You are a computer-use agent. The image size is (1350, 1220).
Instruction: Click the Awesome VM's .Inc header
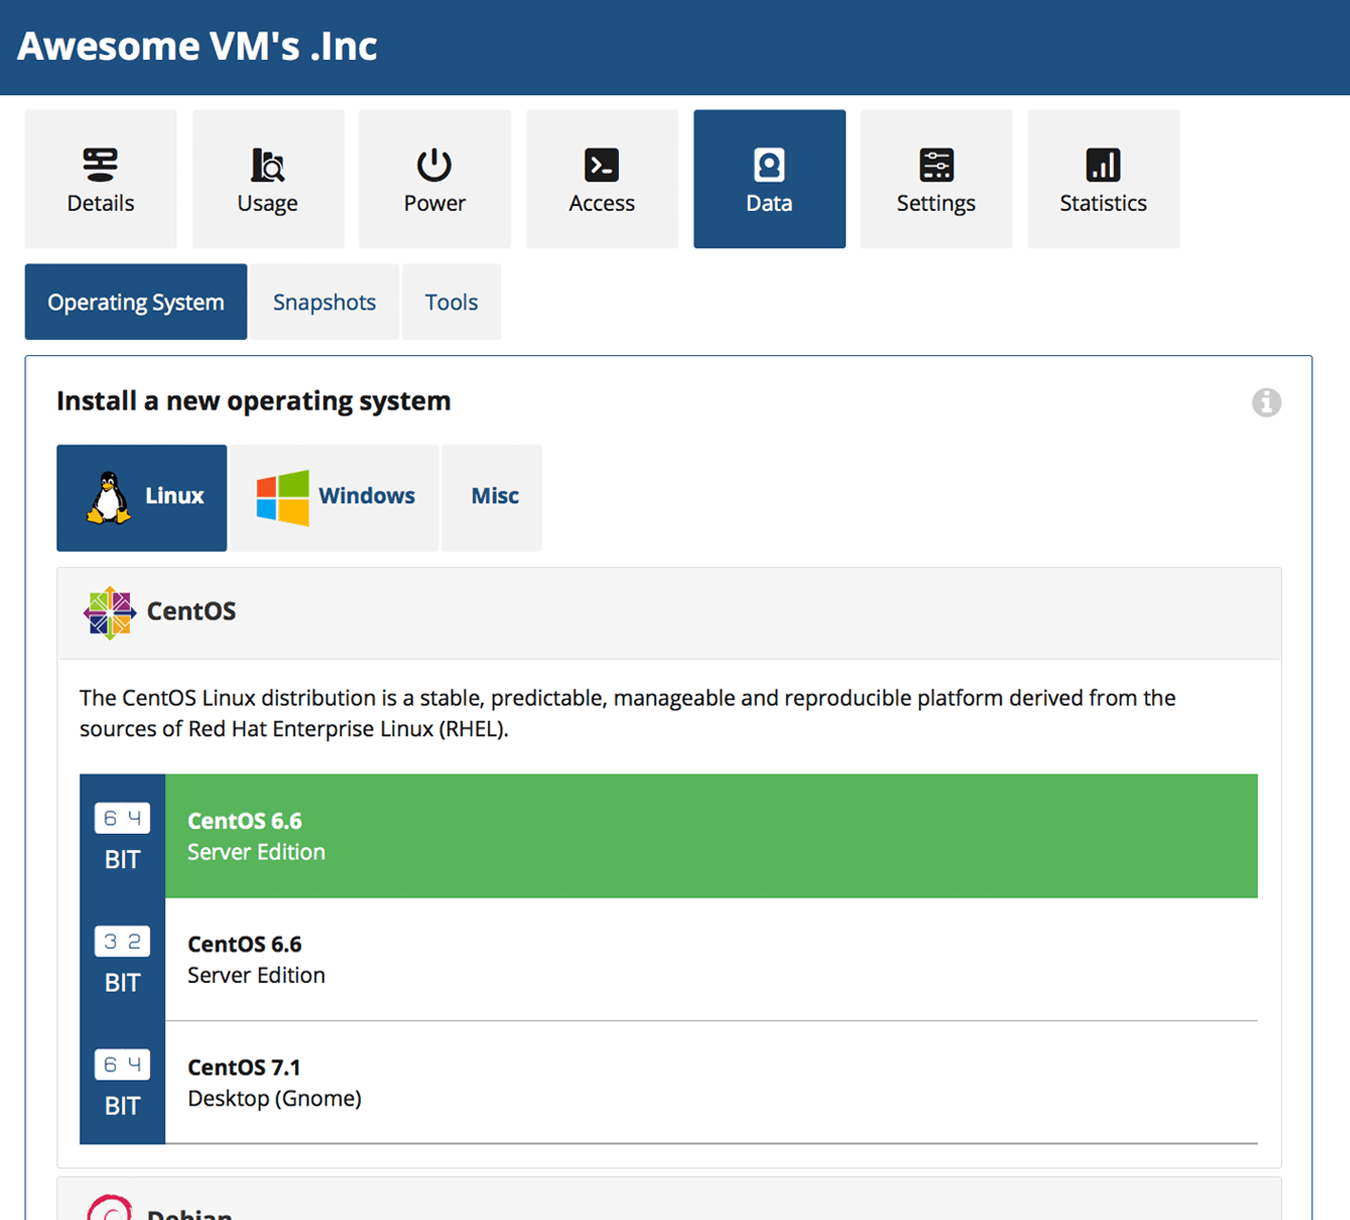[x=197, y=45]
